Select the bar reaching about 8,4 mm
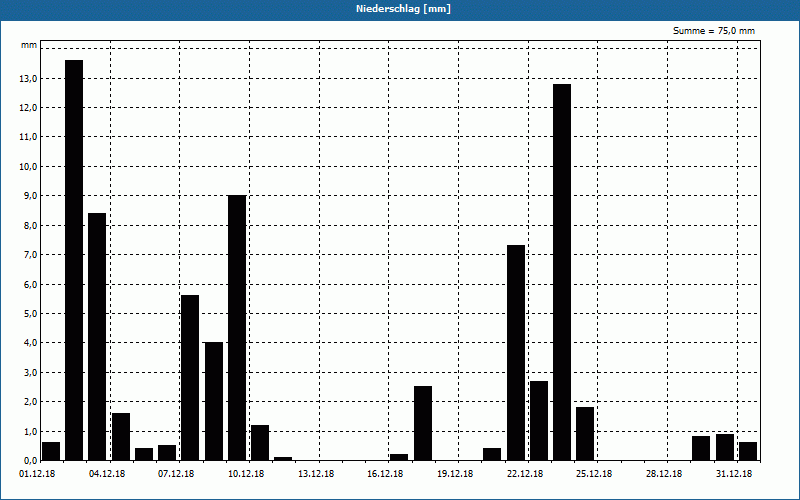This screenshot has width=800, height=500. click(x=97, y=337)
